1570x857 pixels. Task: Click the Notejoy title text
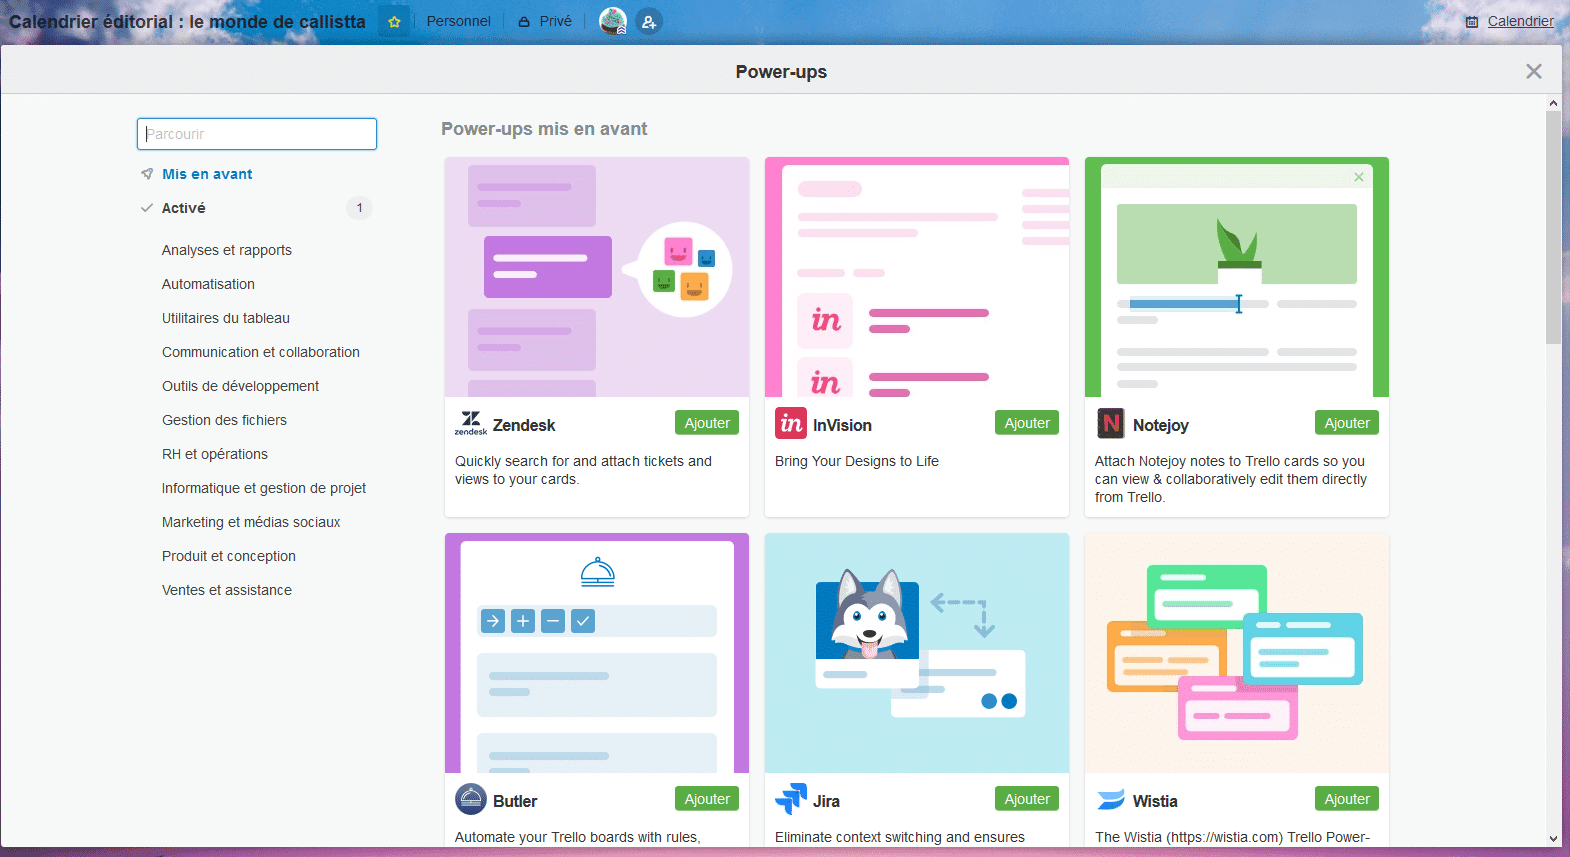click(1161, 425)
